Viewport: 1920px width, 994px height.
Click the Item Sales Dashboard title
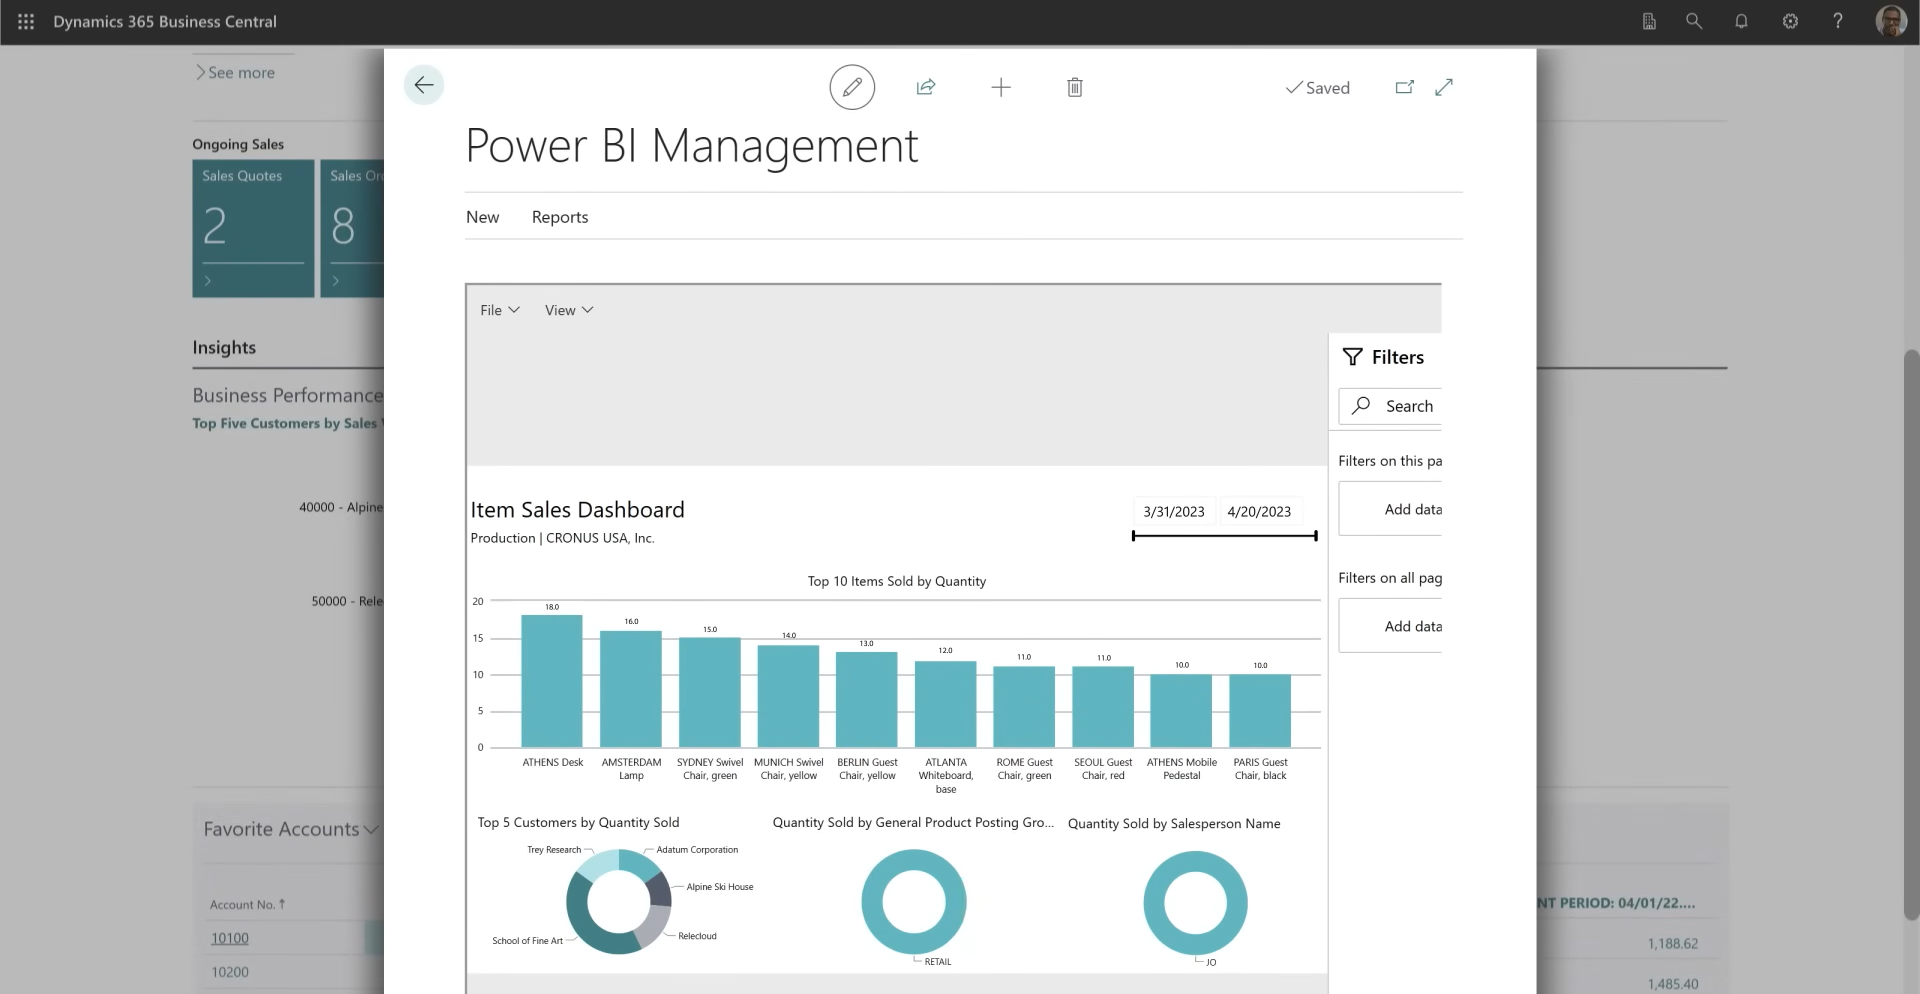click(577, 510)
